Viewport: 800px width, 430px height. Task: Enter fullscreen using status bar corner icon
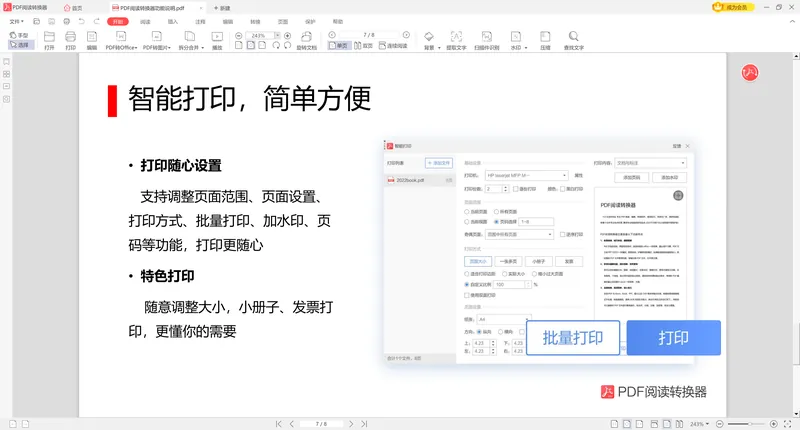point(787,424)
